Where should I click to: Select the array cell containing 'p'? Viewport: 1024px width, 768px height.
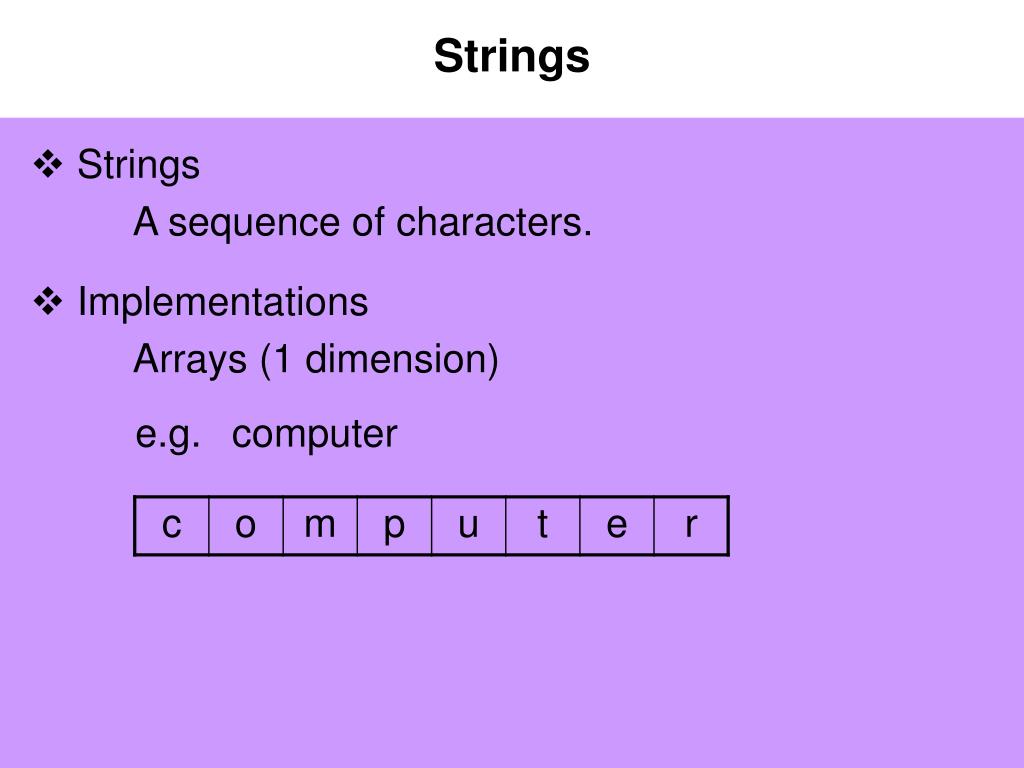pos(394,526)
